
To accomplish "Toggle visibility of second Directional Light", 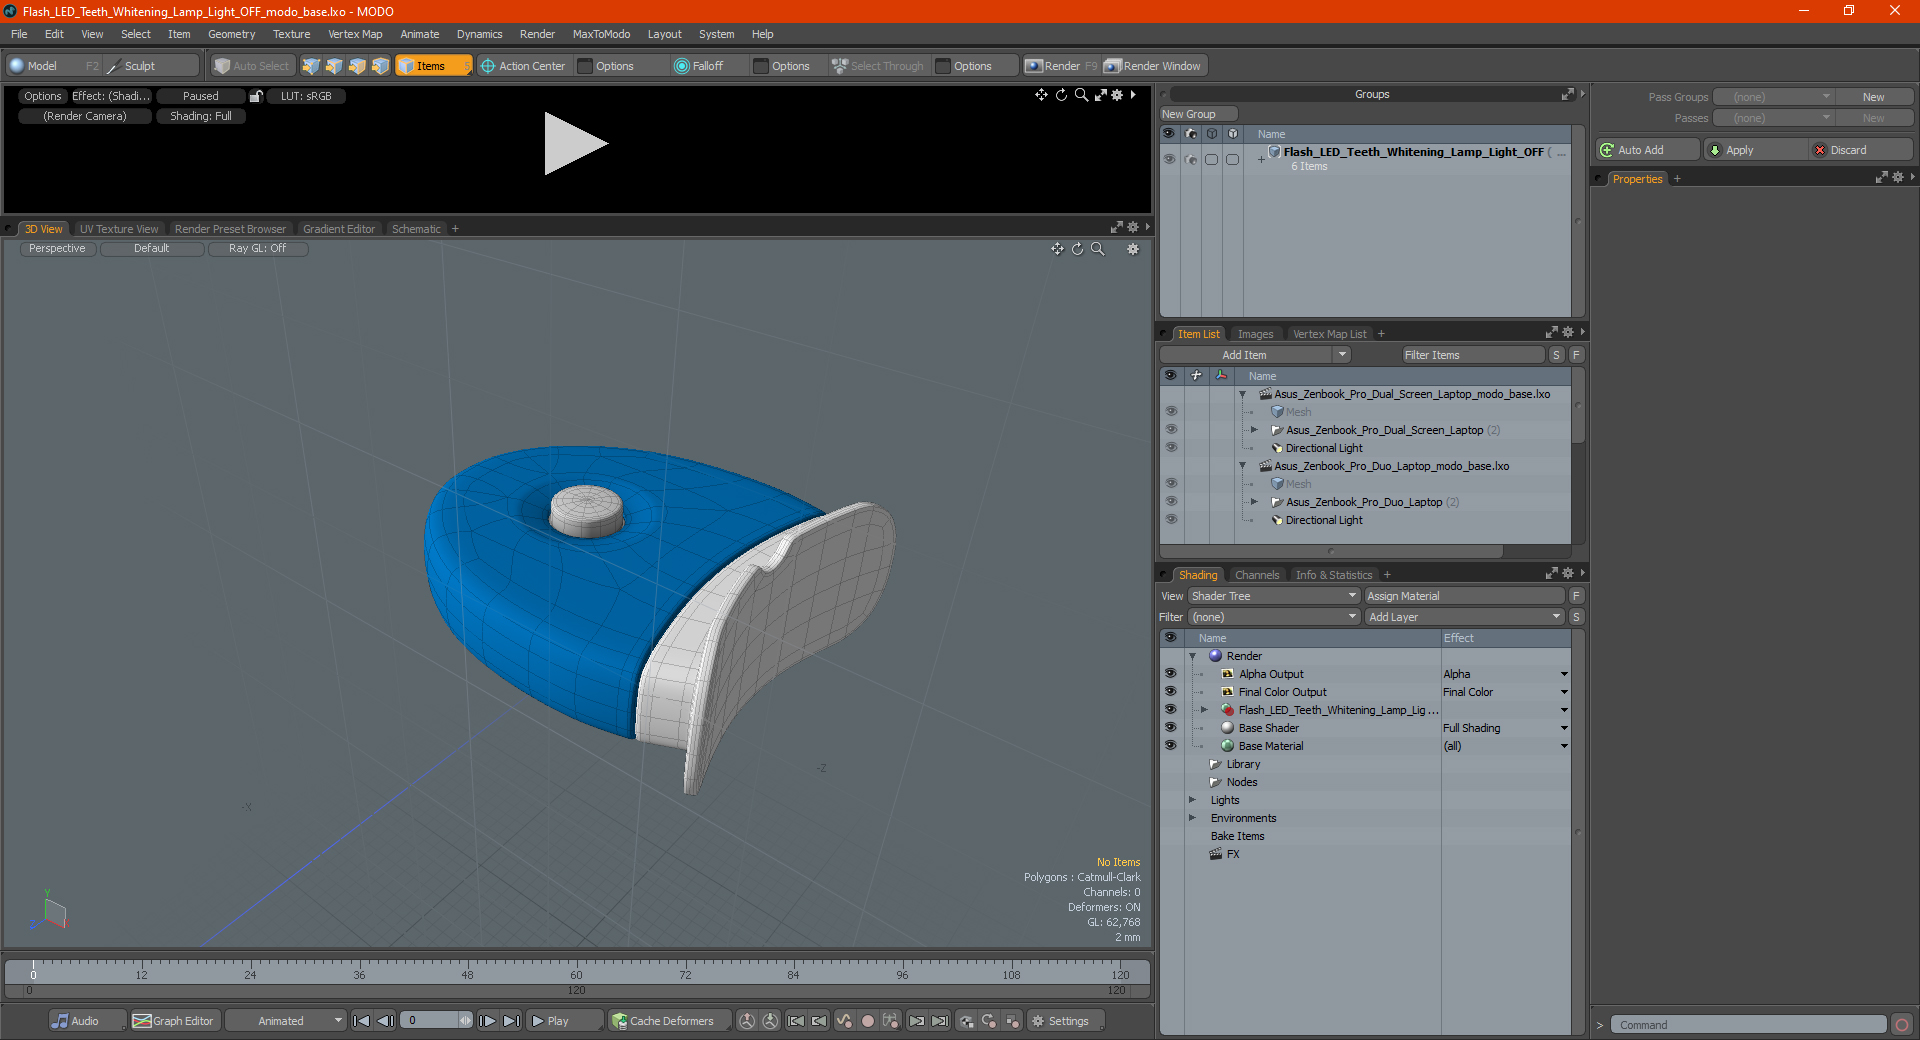I will pos(1171,520).
